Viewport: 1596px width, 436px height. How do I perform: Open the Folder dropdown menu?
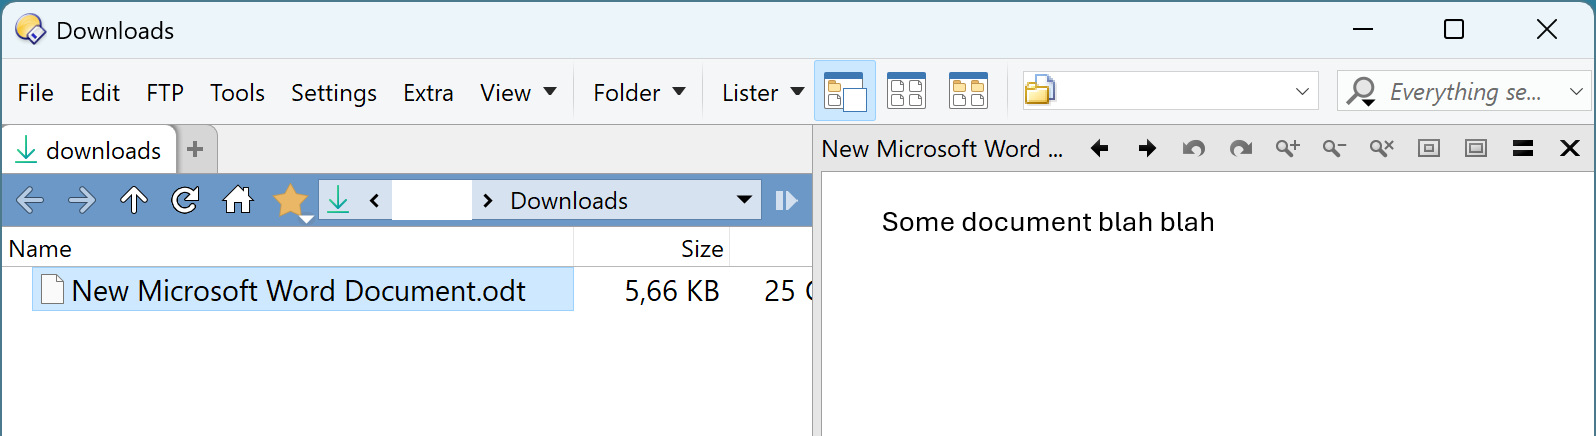pyautogui.click(x=639, y=93)
